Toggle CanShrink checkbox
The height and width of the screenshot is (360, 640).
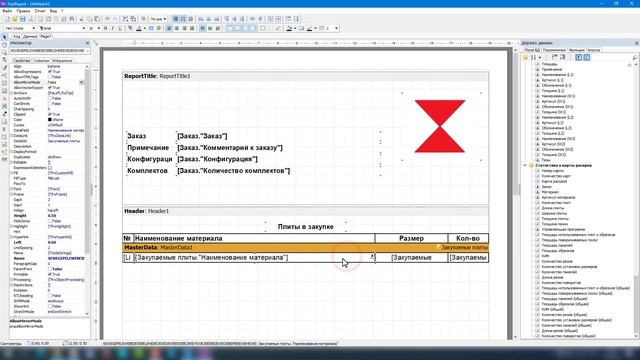point(50,104)
